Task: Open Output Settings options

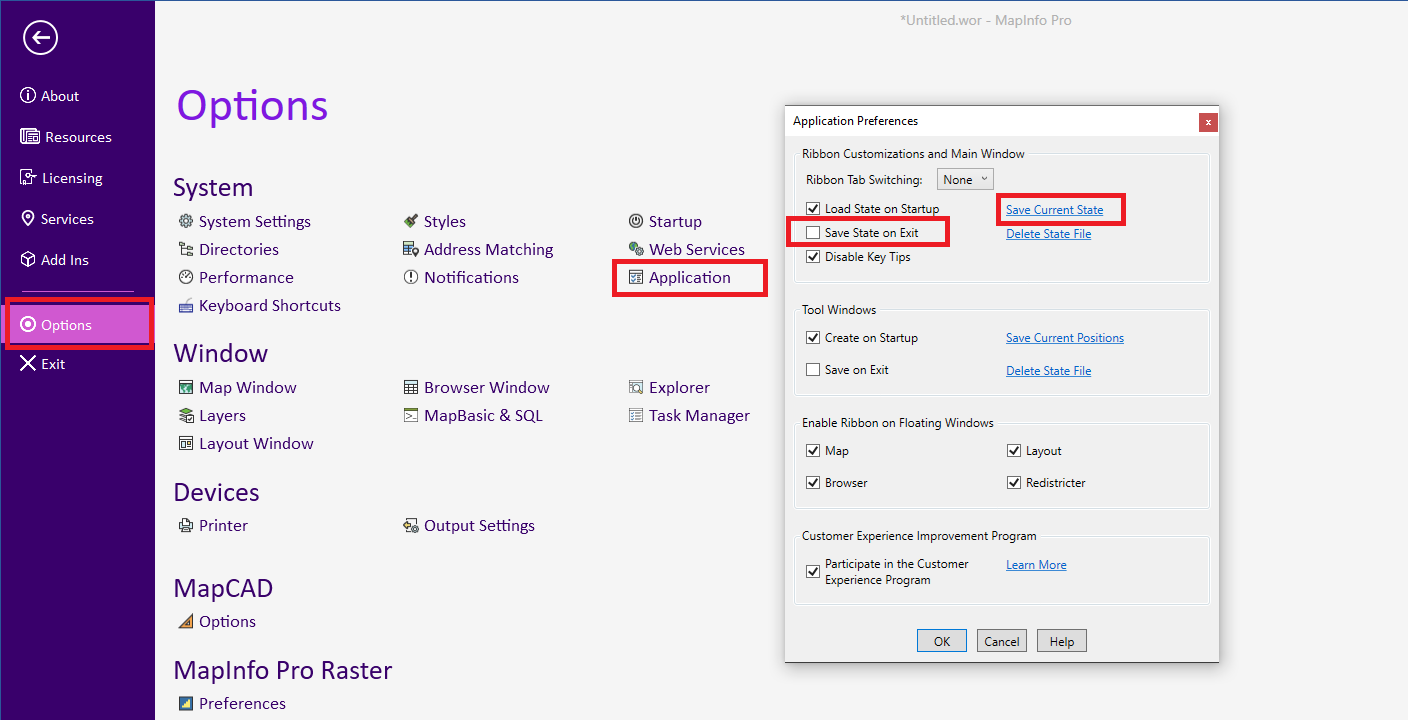Action: [469, 525]
